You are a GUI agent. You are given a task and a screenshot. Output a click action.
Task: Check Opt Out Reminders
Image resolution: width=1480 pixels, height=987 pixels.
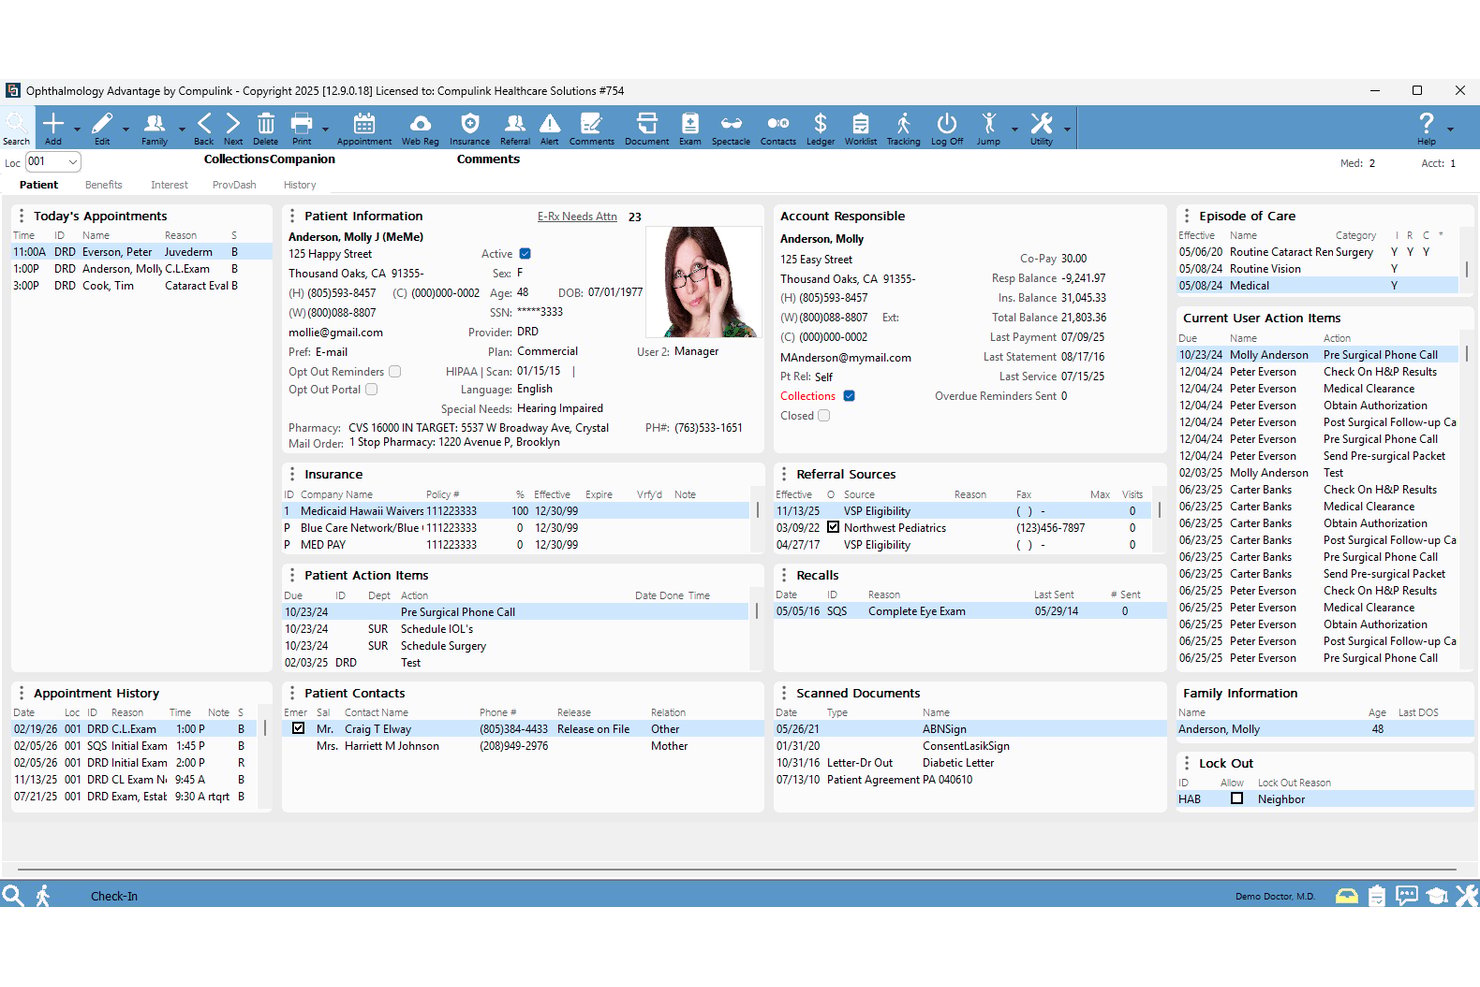coord(395,371)
